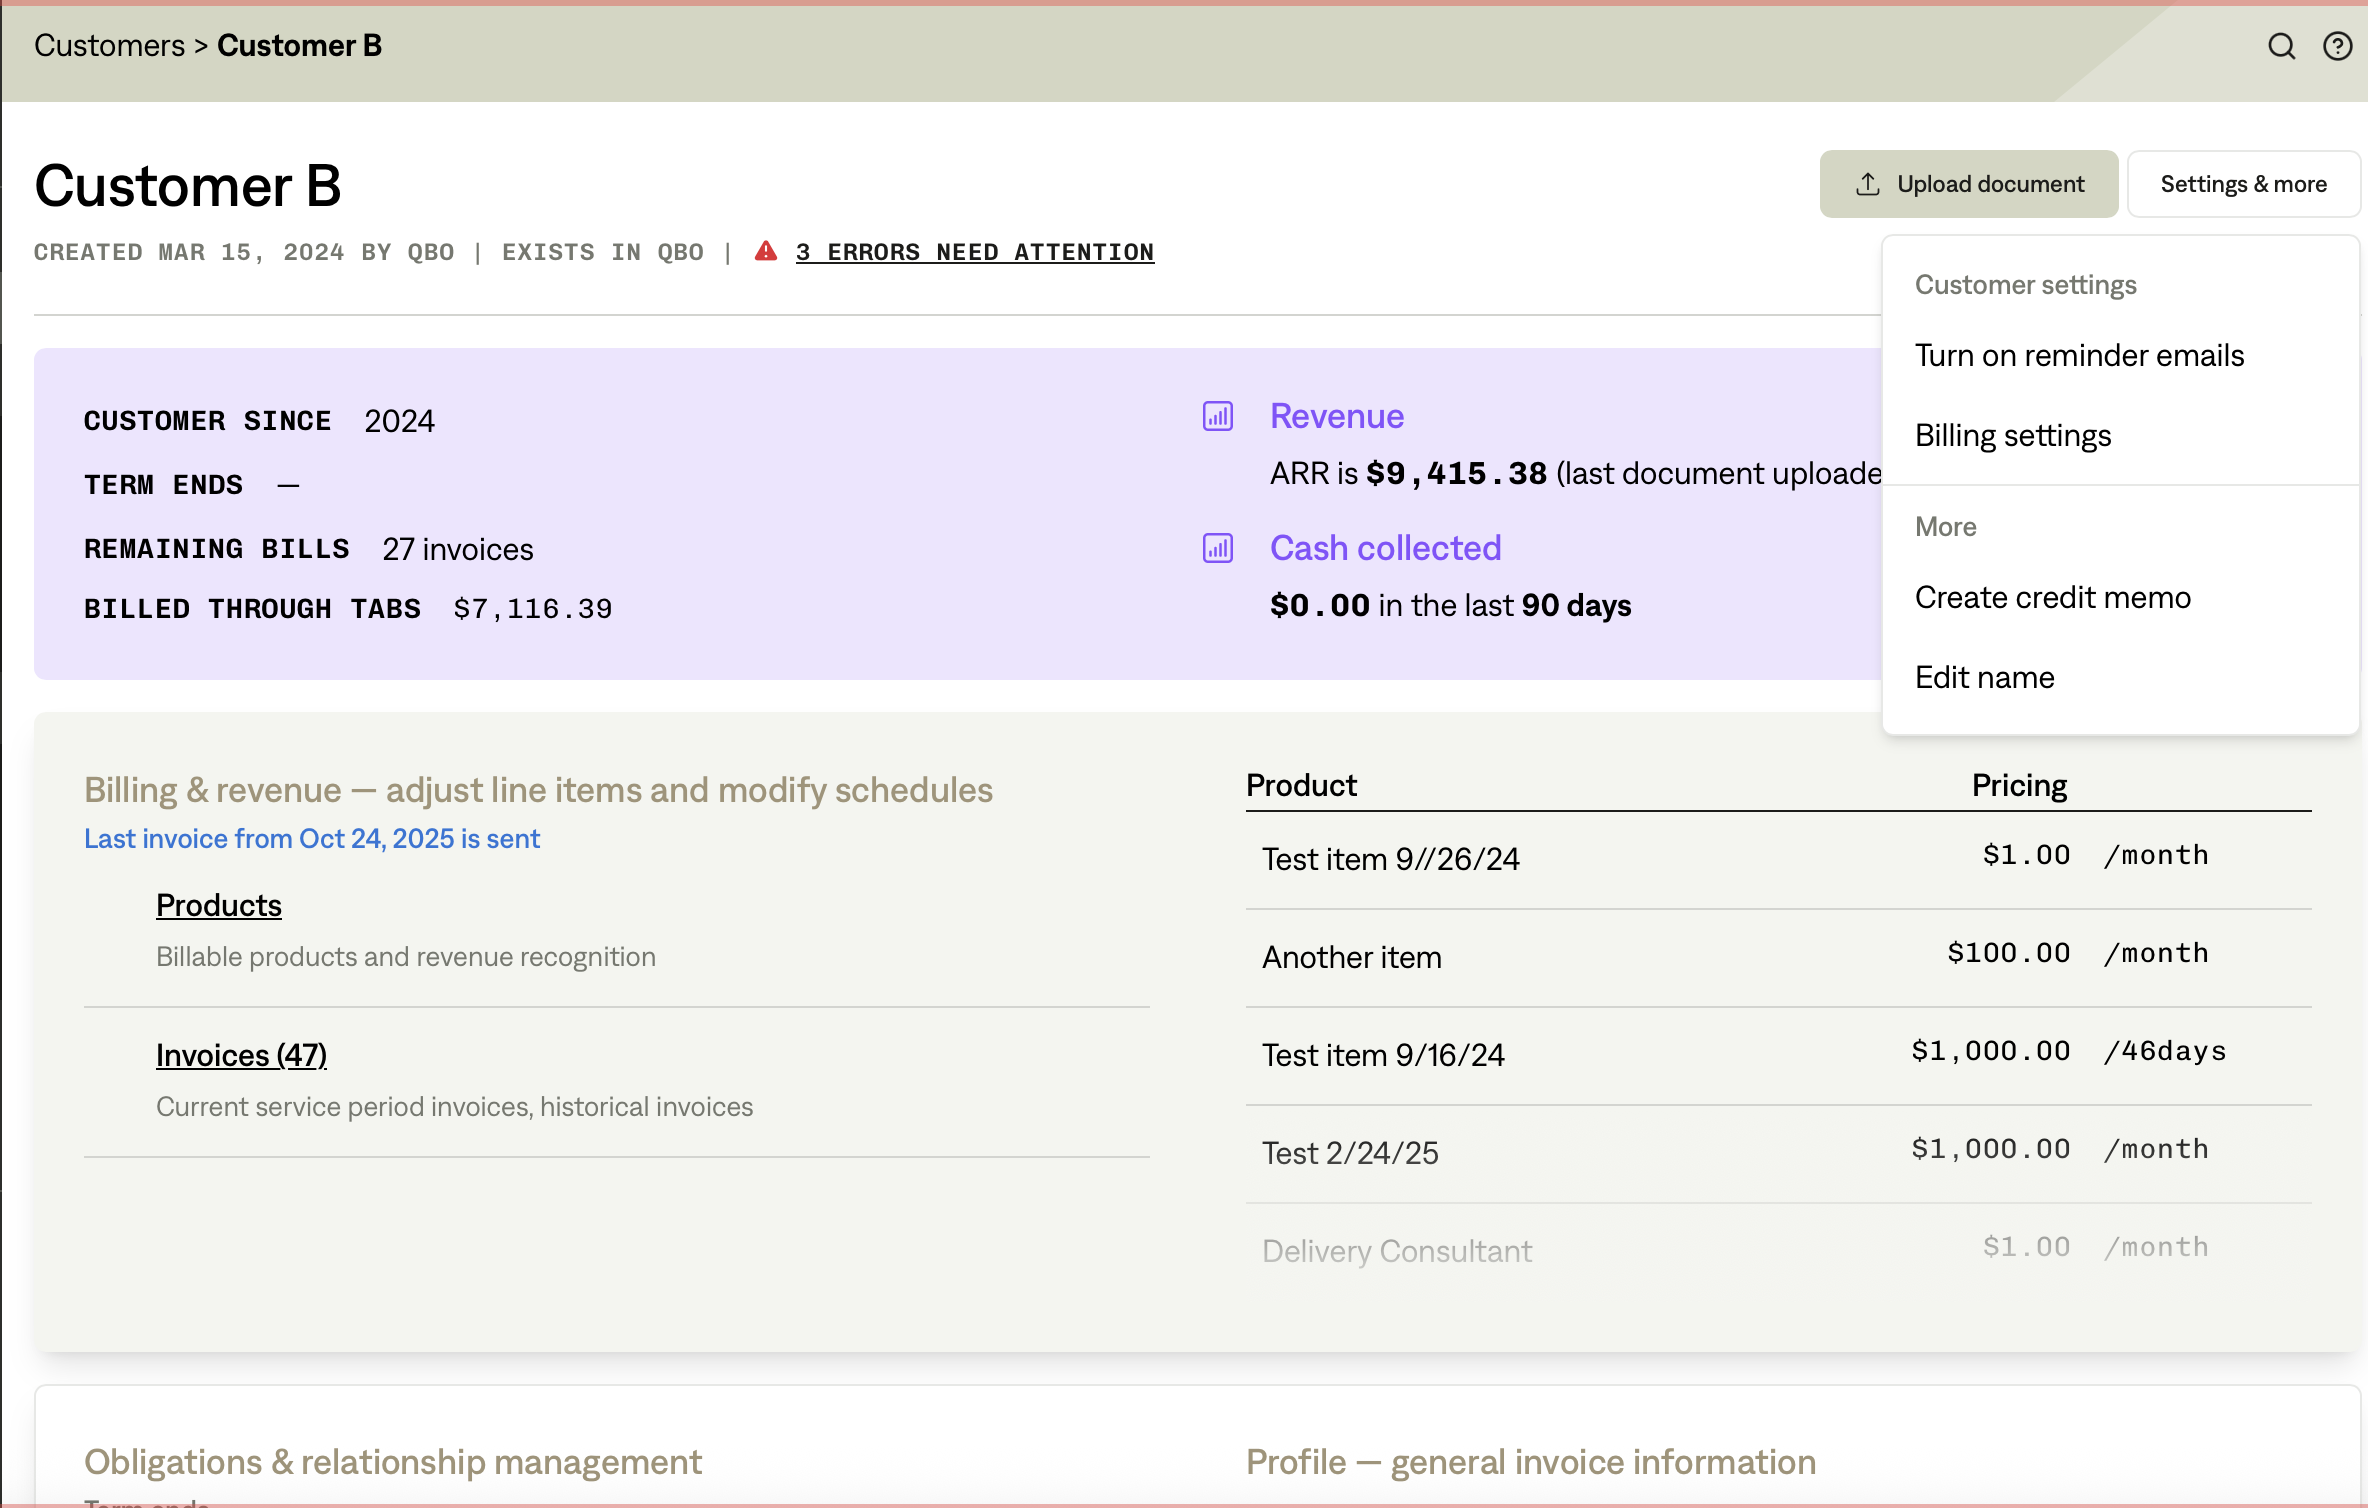Click the Revenue heading link
2368x1508 pixels.
click(x=1337, y=416)
